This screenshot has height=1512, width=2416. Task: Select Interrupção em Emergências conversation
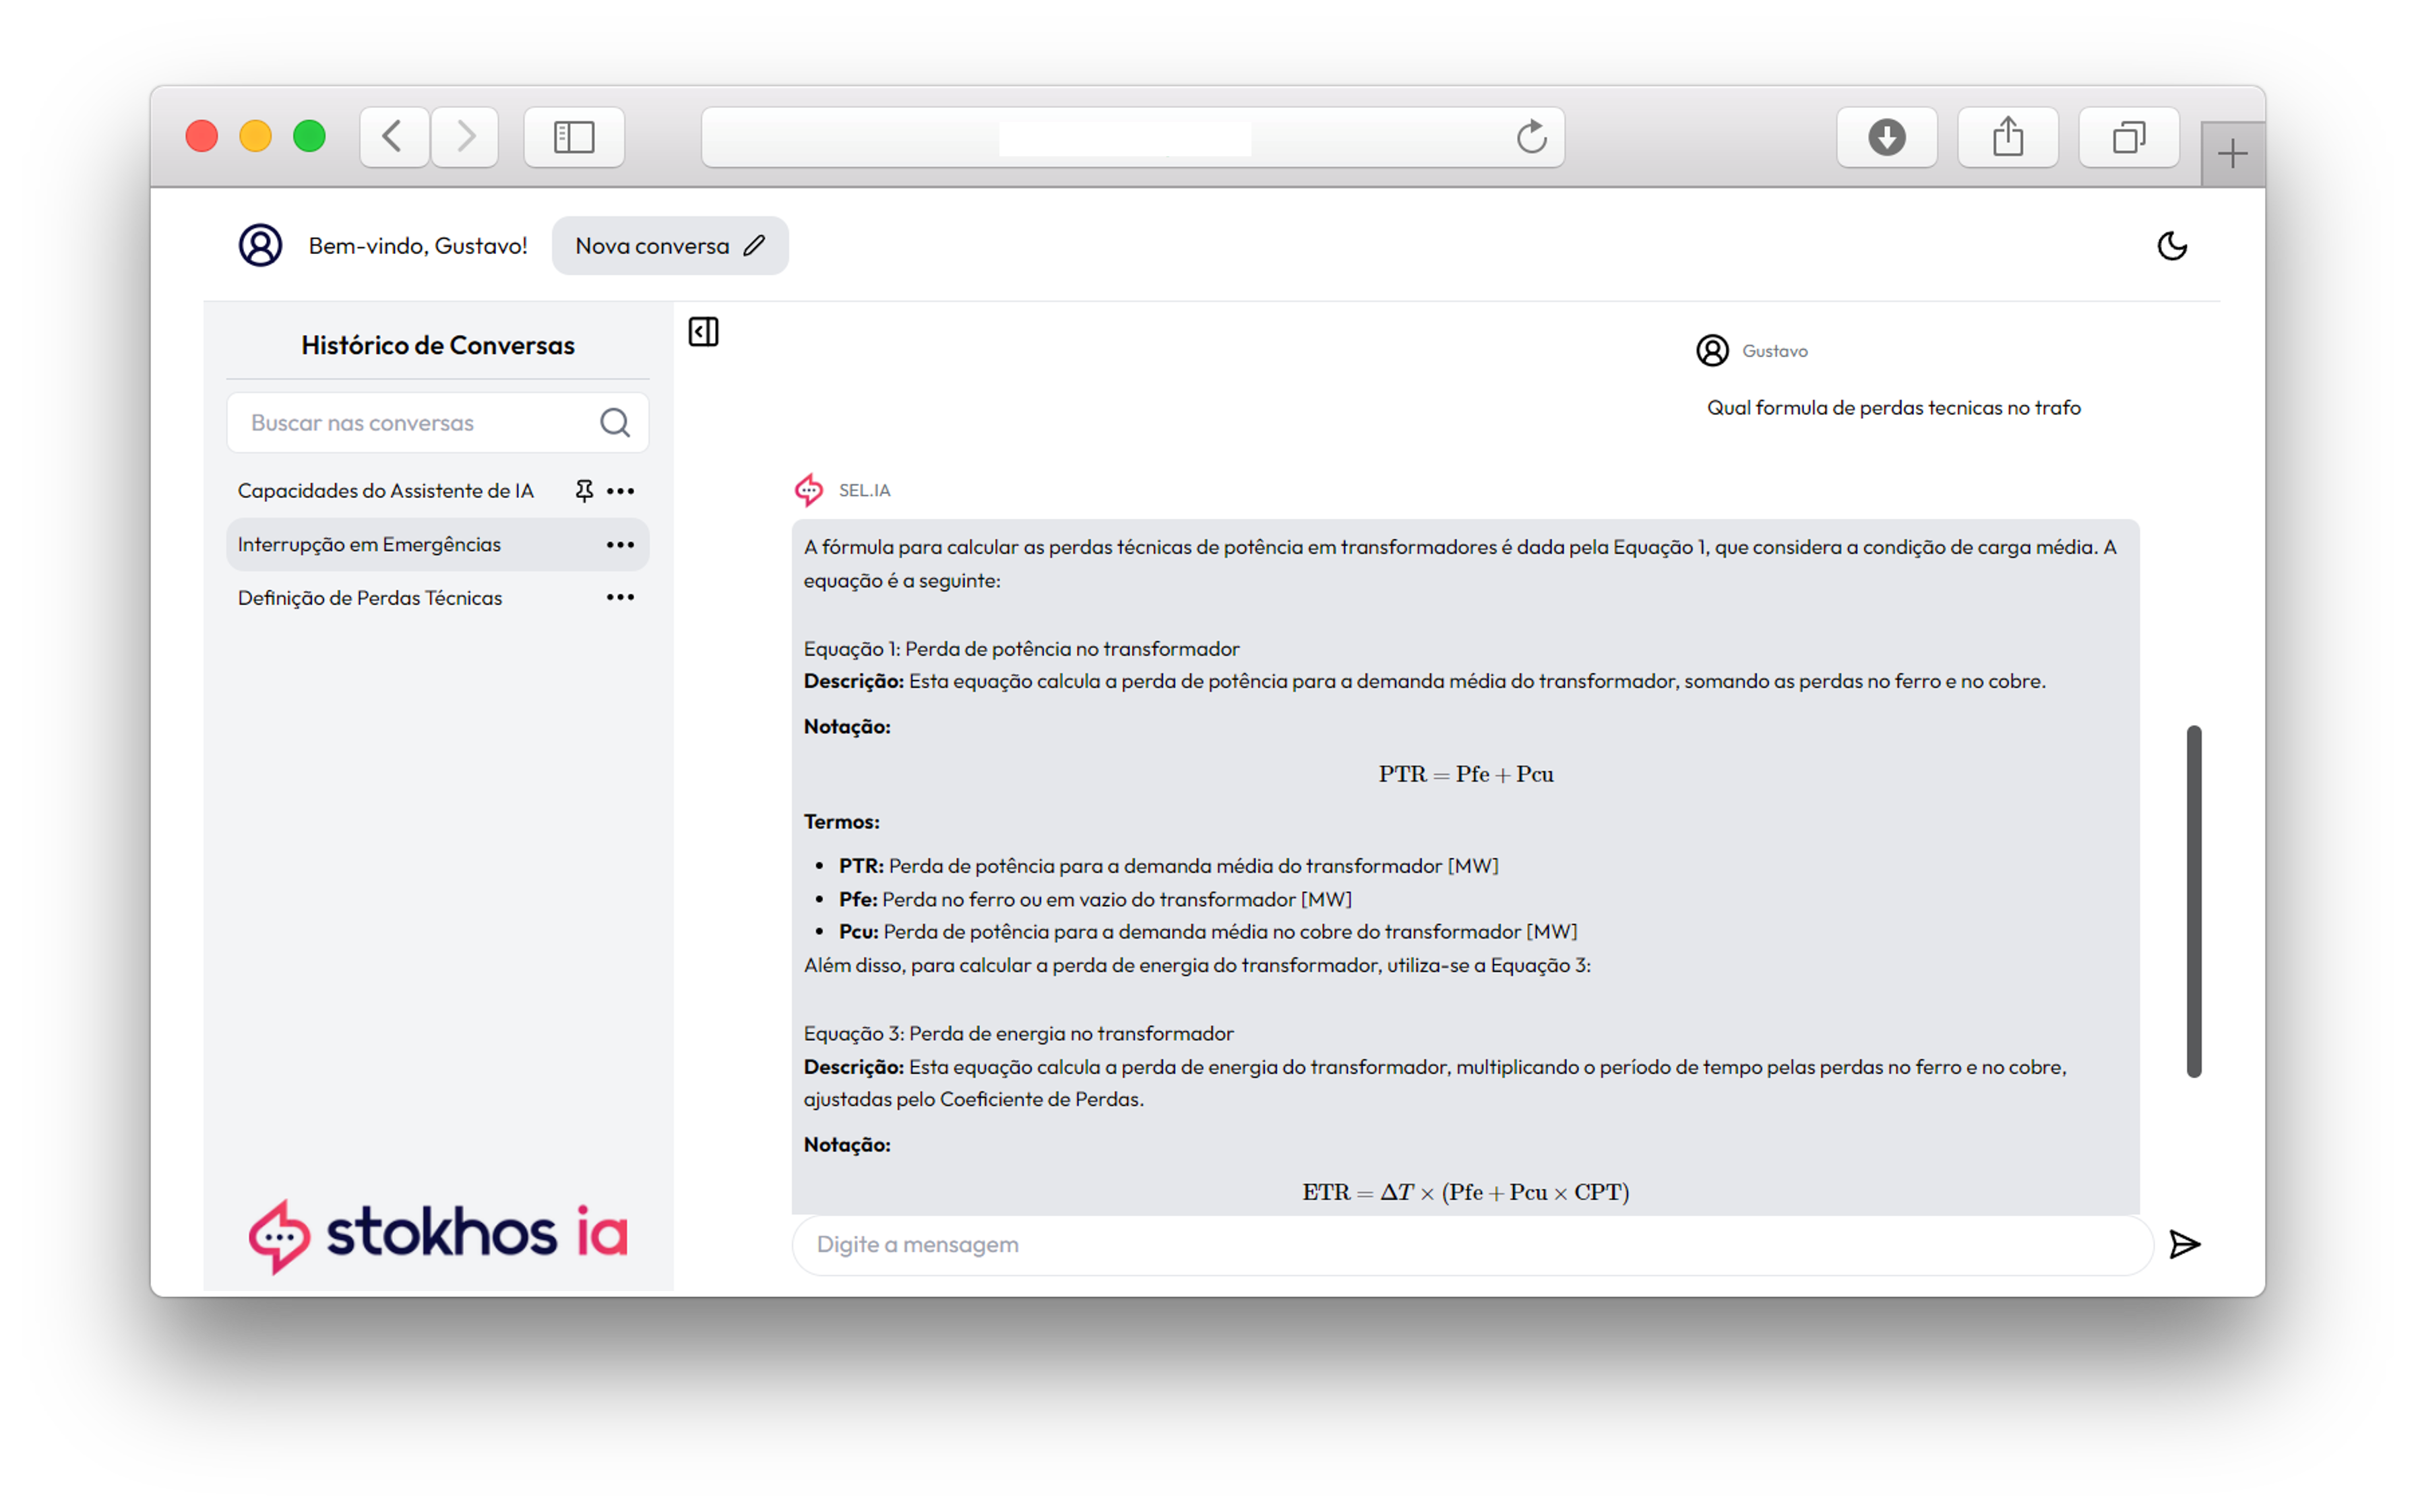(369, 545)
